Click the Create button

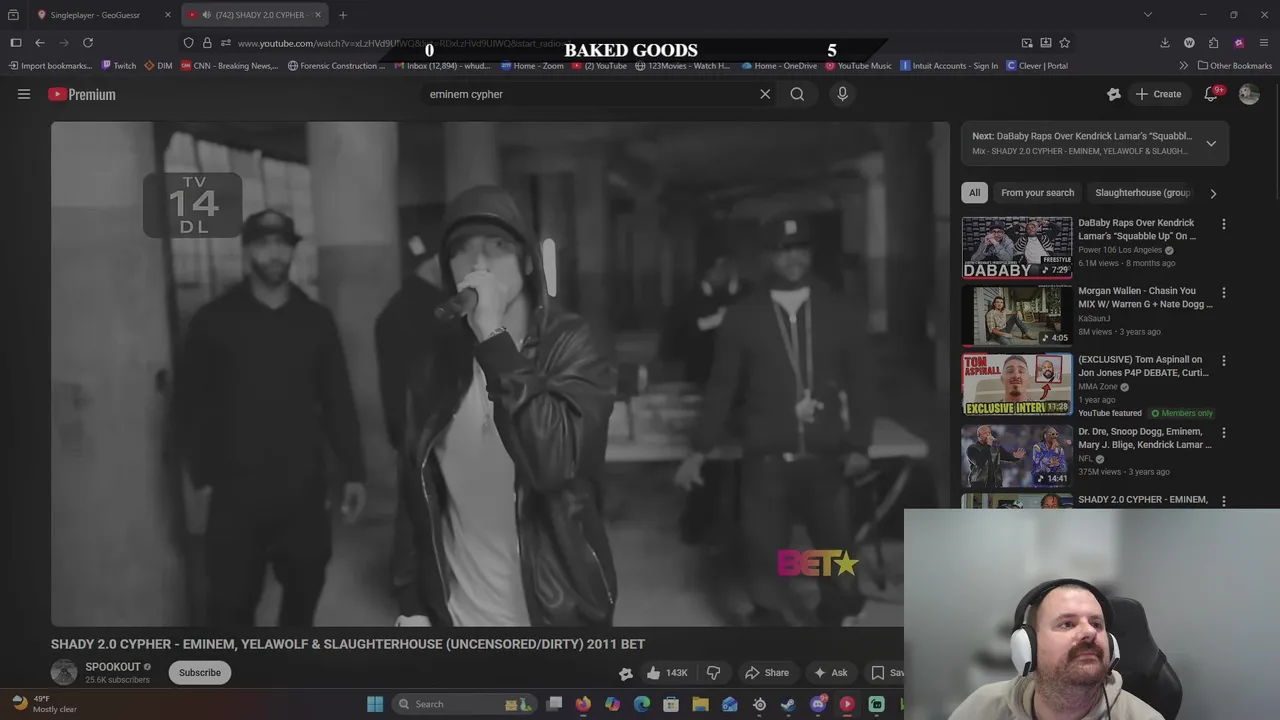1158,94
